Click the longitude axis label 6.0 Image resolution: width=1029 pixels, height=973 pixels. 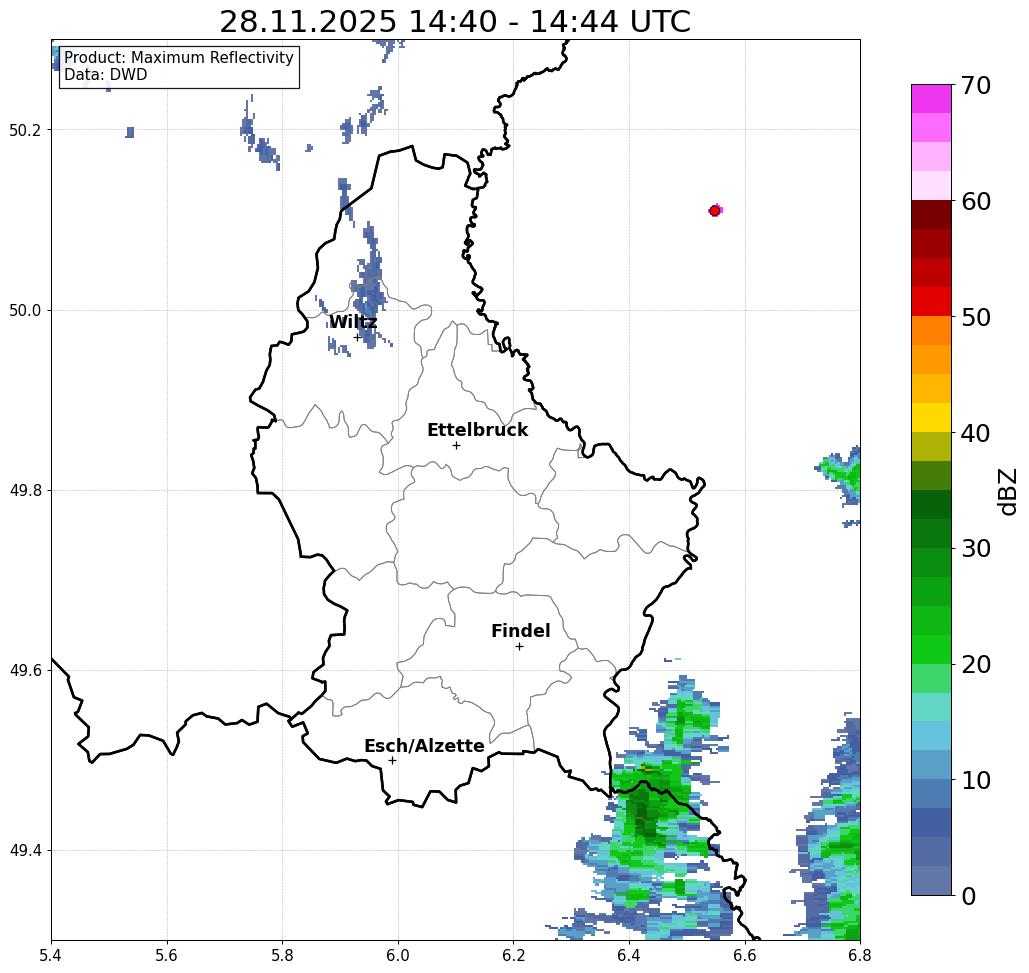(x=398, y=955)
